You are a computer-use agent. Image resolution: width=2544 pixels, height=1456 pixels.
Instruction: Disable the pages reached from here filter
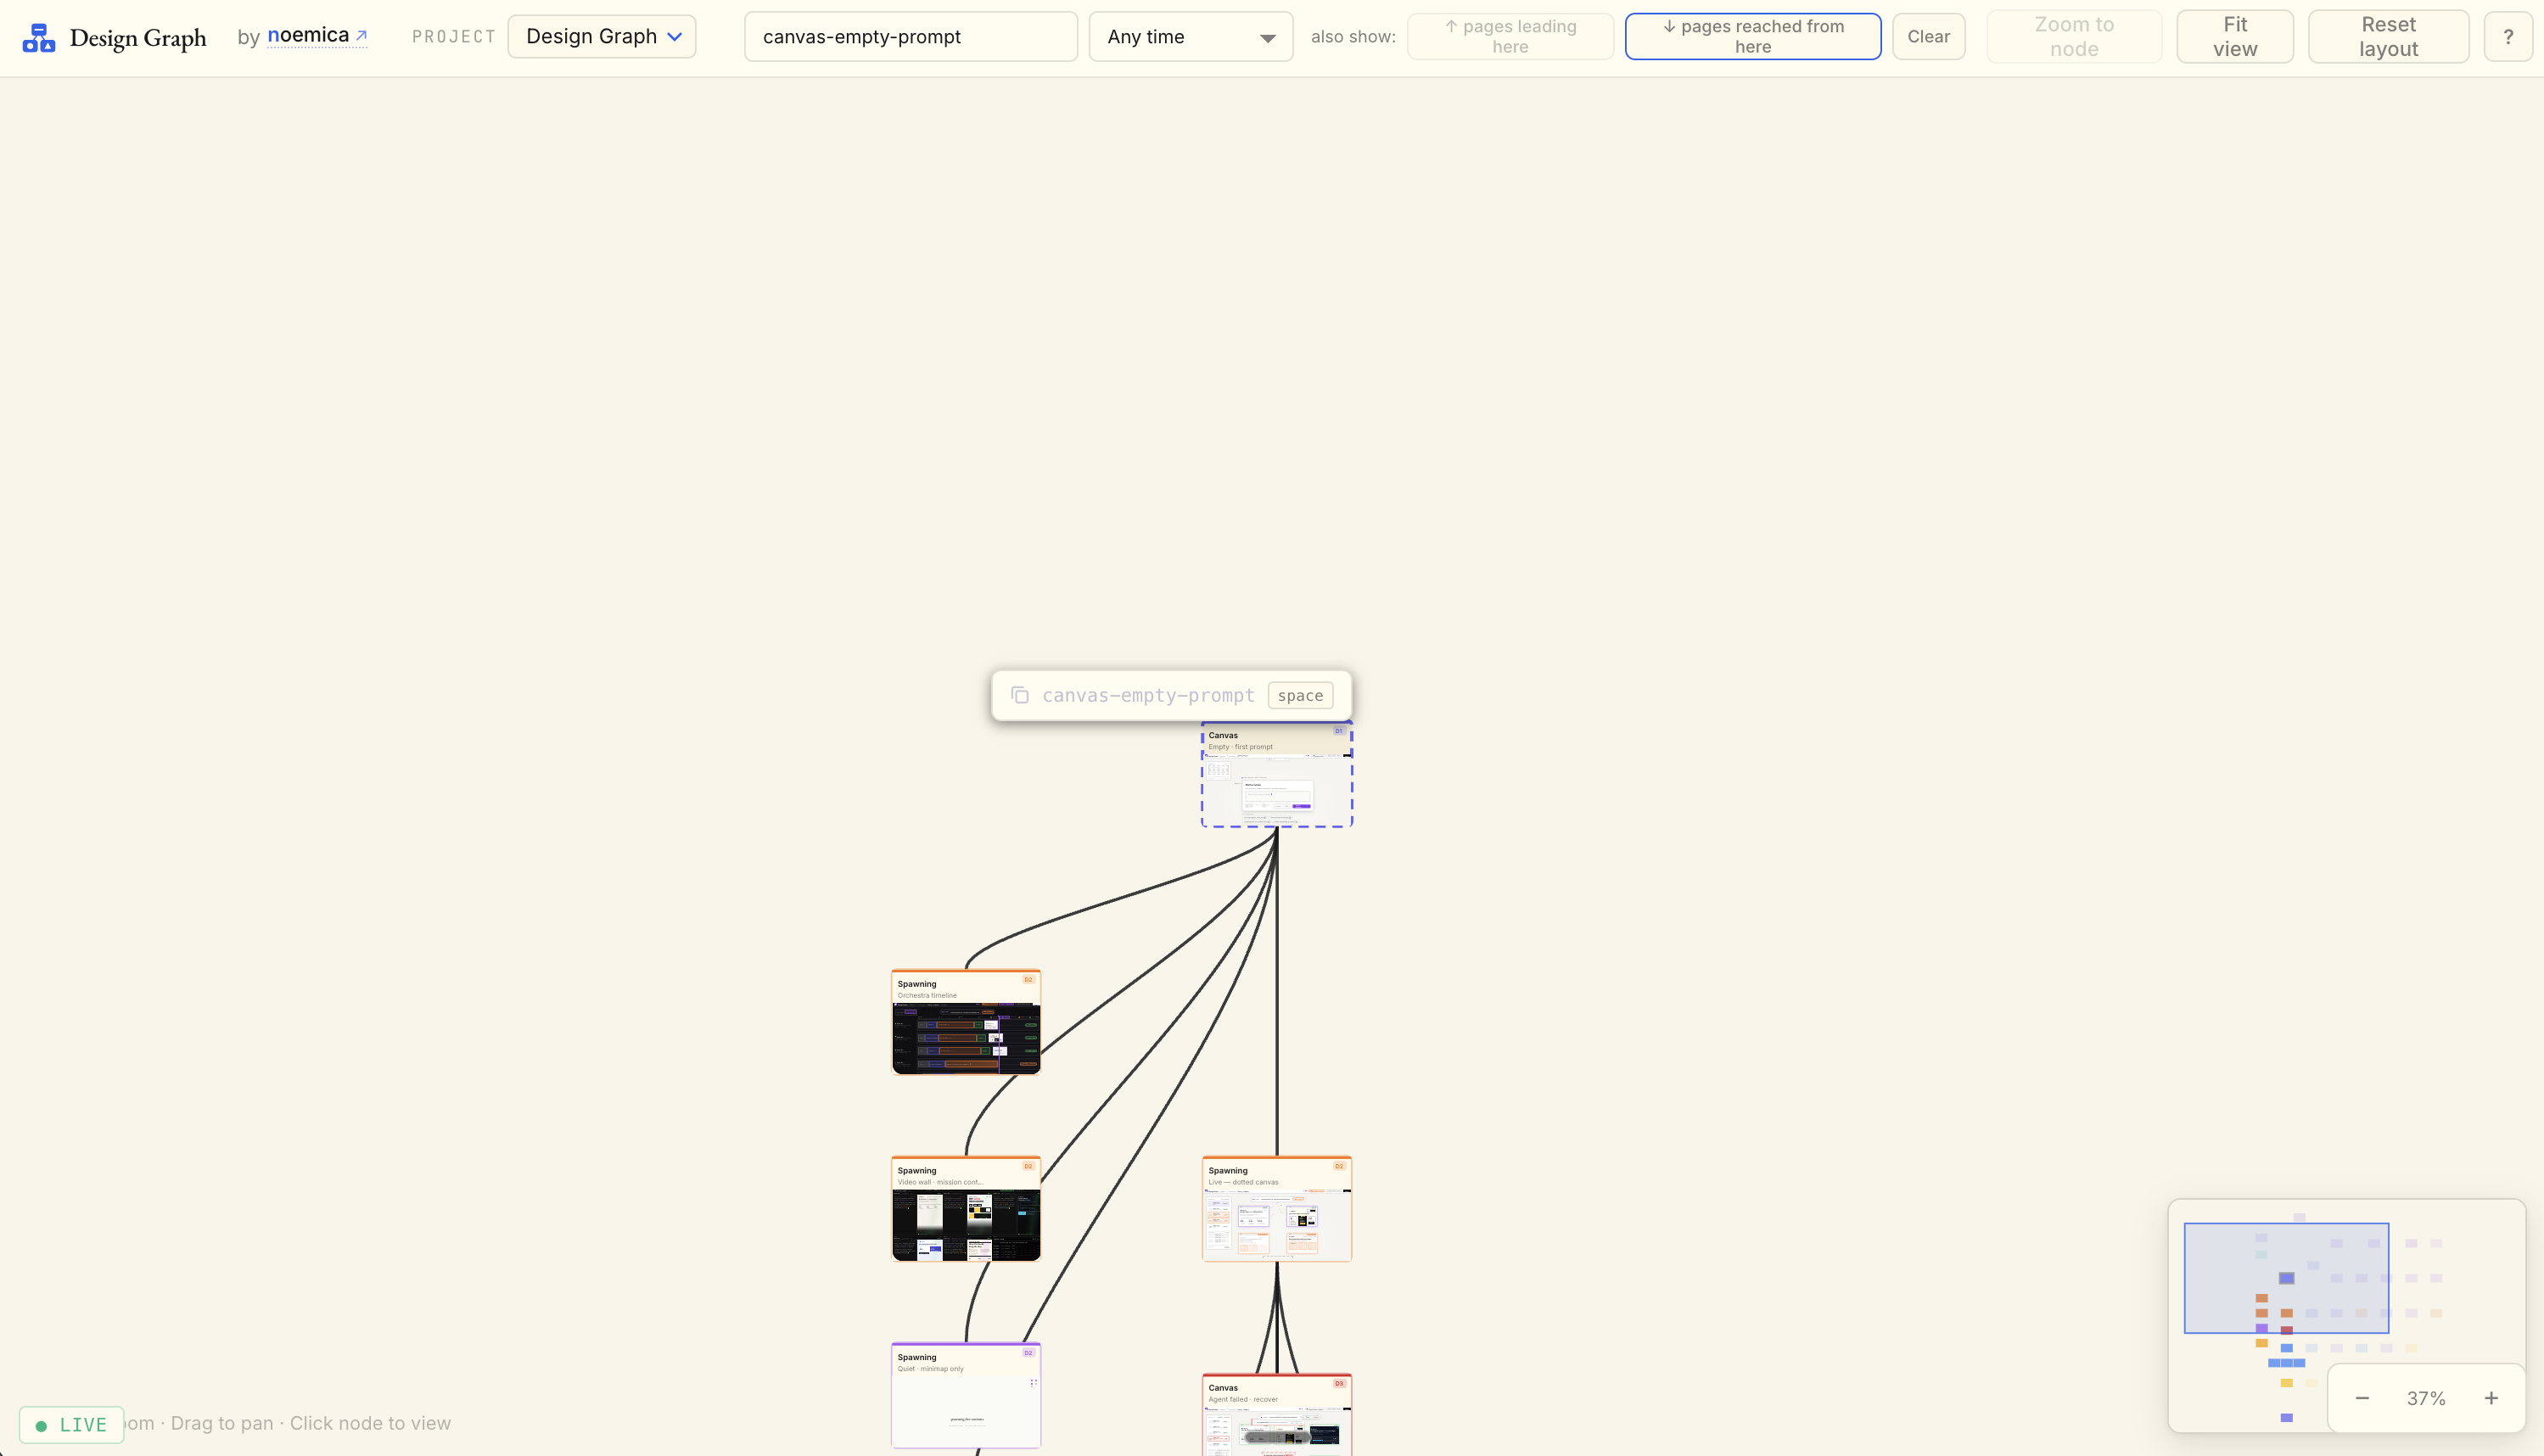1752,36
